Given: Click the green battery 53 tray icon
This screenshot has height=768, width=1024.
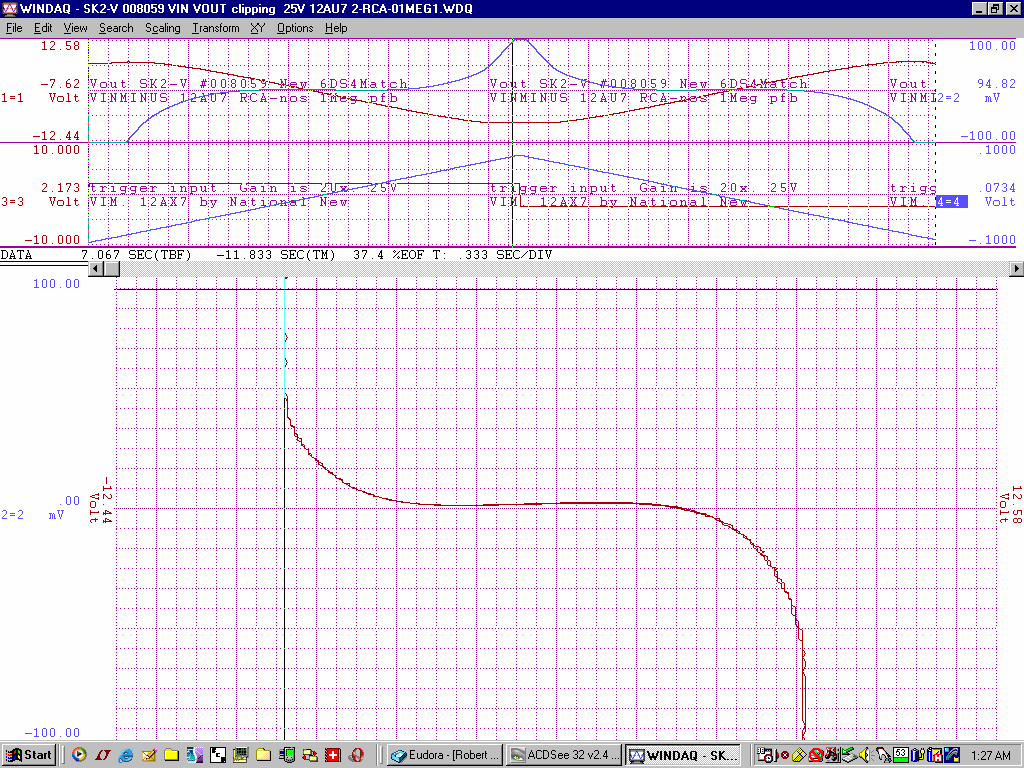Looking at the screenshot, I should pyautogui.click(x=900, y=754).
